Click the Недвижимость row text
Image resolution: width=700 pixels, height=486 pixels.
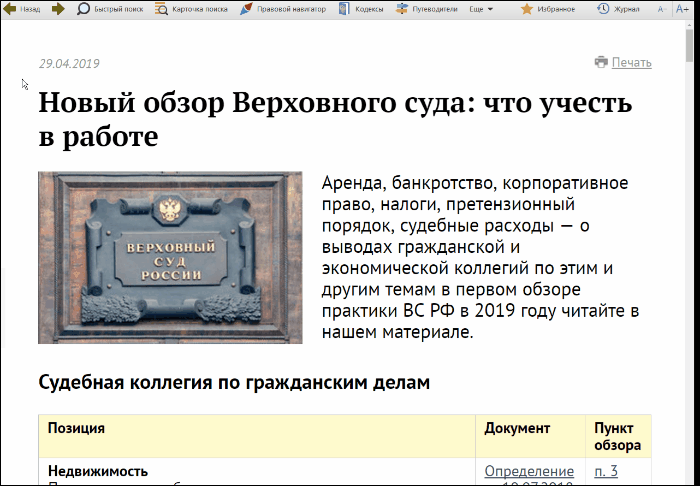(98, 471)
